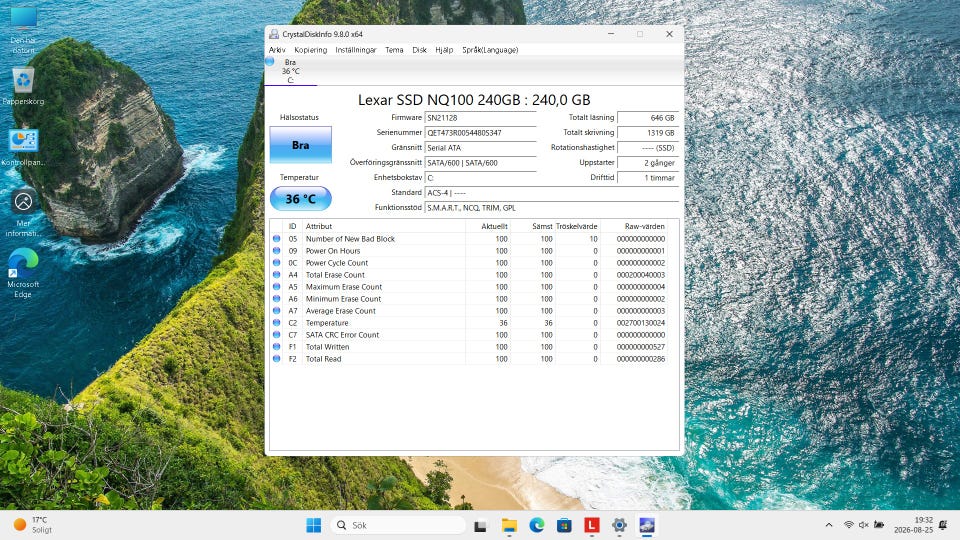
Task: Open the Inställningar menu
Action: coord(356,50)
